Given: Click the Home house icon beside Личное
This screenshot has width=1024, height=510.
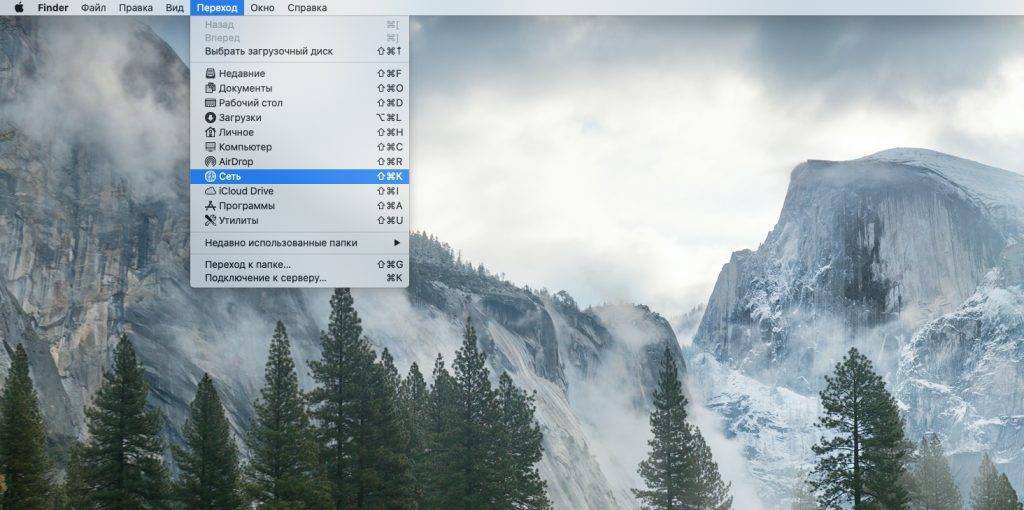Looking at the screenshot, I should coord(210,132).
